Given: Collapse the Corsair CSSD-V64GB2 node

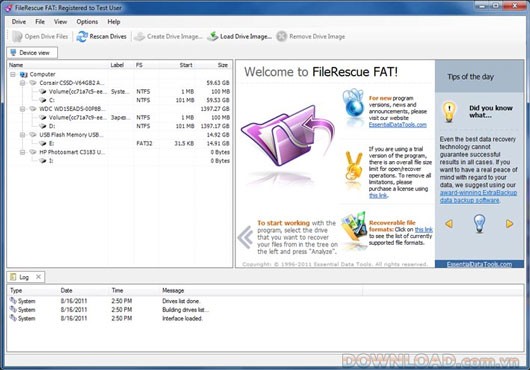Looking at the screenshot, I should coord(22,83).
